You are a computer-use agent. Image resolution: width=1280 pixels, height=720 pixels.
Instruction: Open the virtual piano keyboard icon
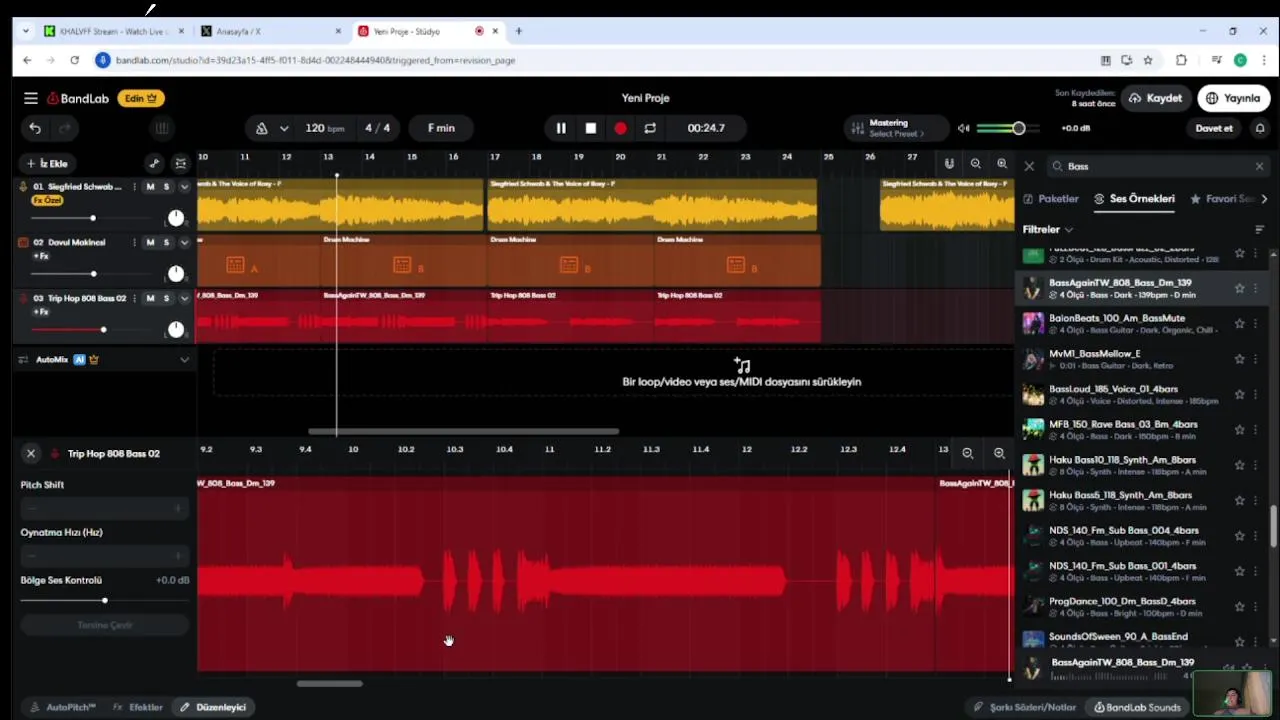point(162,128)
